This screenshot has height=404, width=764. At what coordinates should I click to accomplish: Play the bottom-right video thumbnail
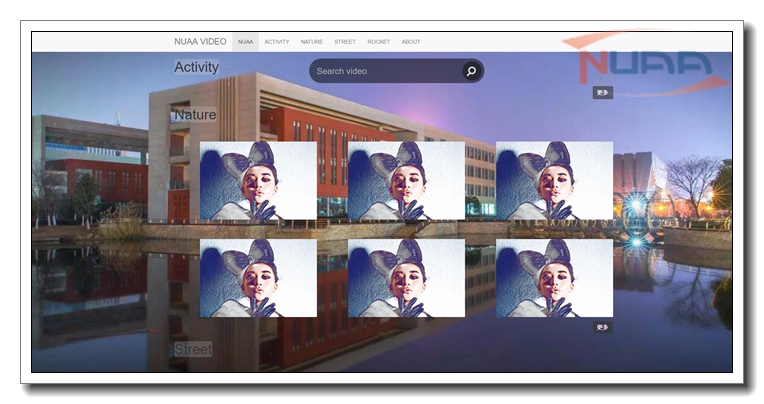(554, 278)
